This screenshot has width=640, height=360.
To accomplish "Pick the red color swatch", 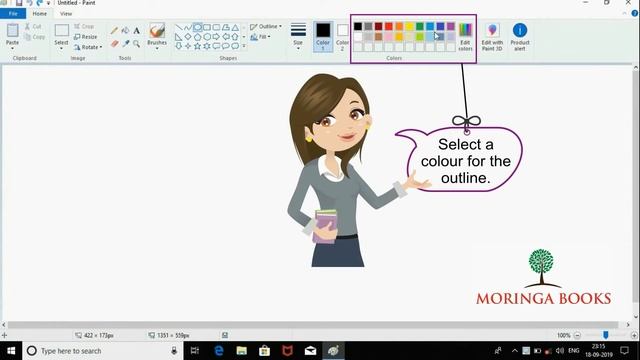I will (x=389, y=27).
